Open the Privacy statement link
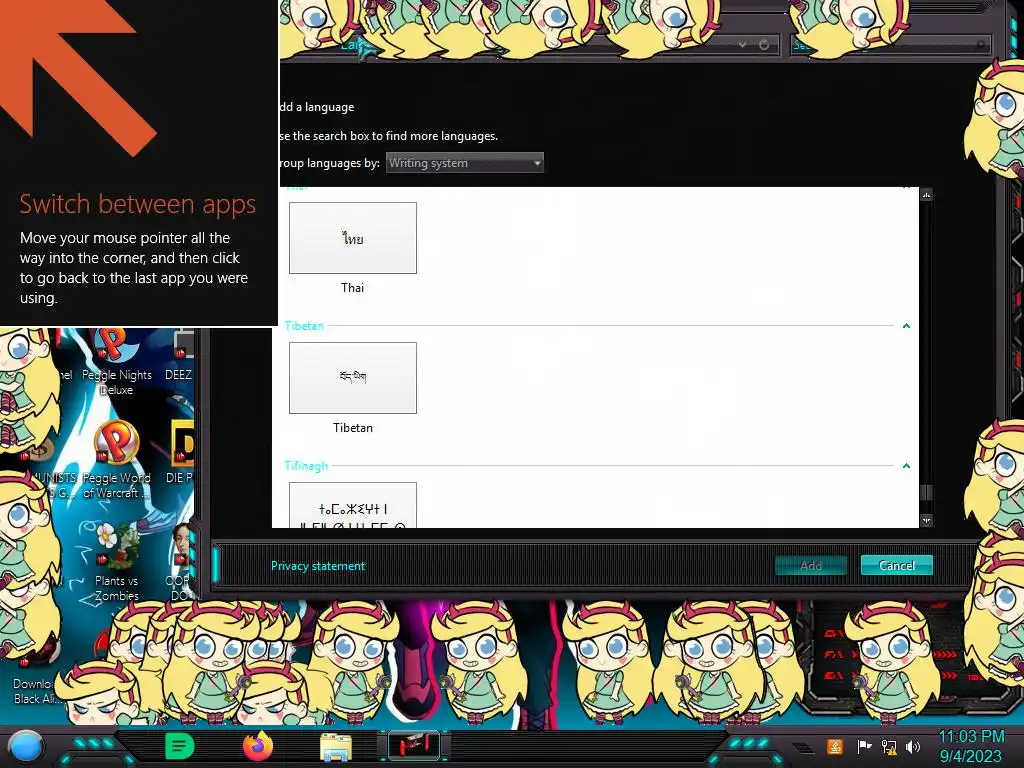The height and width of the screenshot is (768, 1024). pyautogui.click(x=318, y=566)
